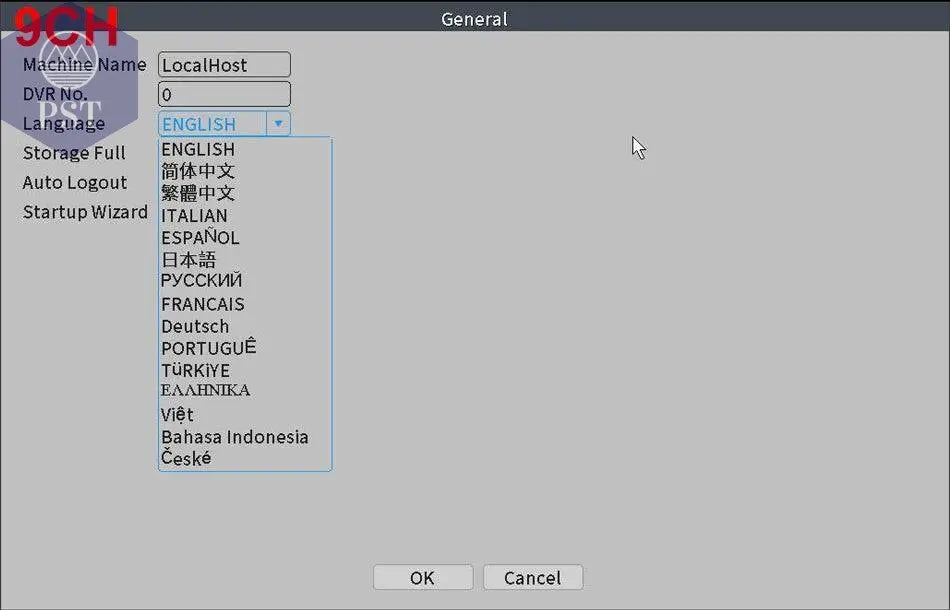Click the OK button
The height and width of the screenshot is (610, 950).
coord(423,577)
